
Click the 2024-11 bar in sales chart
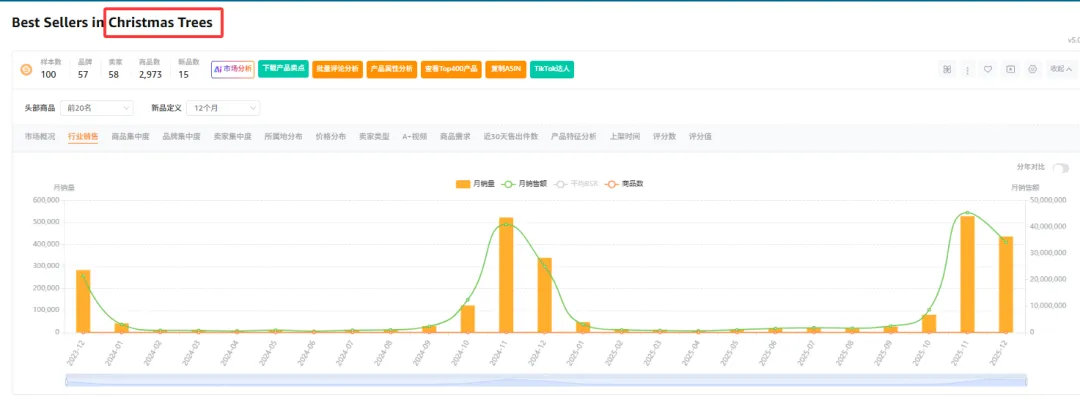coord(506,274)
